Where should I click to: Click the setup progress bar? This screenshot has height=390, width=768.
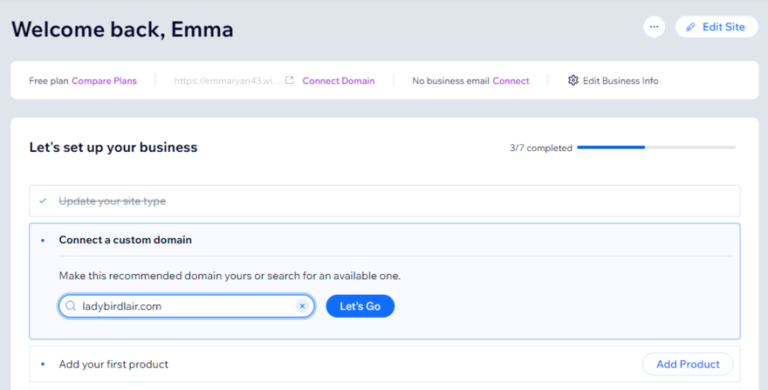pyautogui.click(x=656, y=147)
